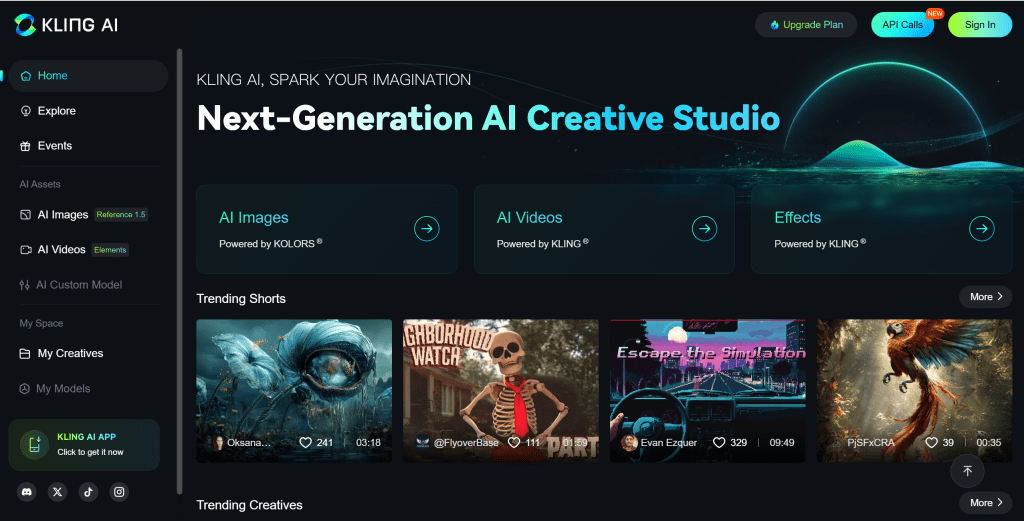This screenshot has height=521, width=1024.
Task: Click the phone download icon
Action: click(x=35, y=445)
